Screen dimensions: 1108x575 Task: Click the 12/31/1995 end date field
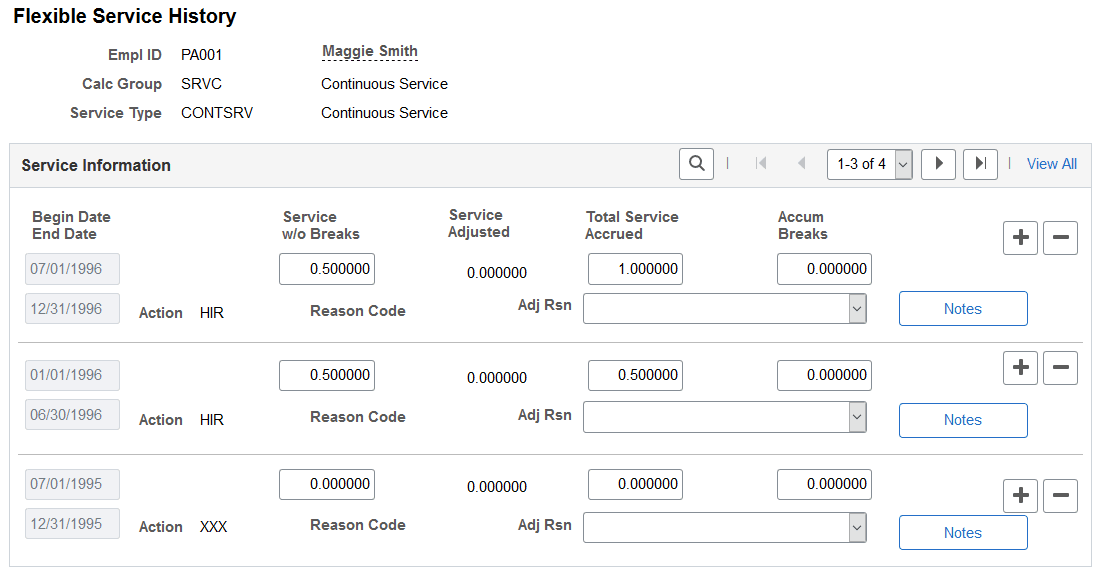[72, 523]
